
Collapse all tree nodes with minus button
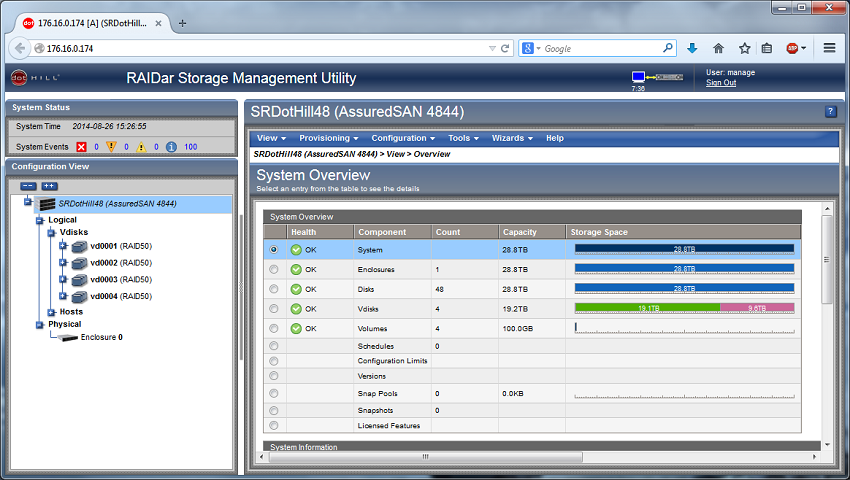[x=28, y=186]
